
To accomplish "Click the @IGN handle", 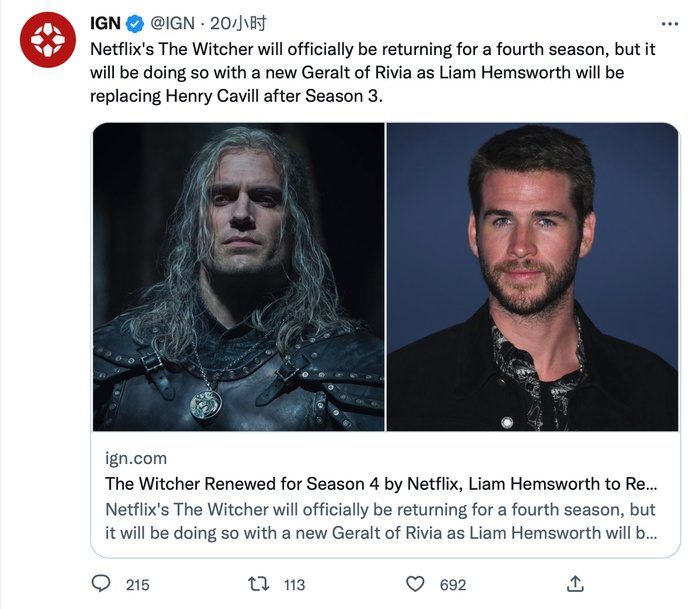I will (x=172, y=24).
